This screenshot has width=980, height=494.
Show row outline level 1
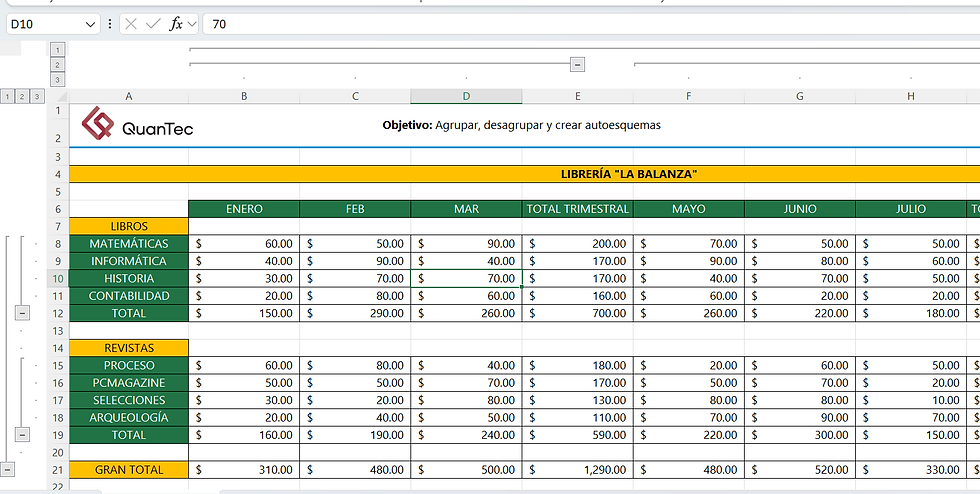coord(8,96)
